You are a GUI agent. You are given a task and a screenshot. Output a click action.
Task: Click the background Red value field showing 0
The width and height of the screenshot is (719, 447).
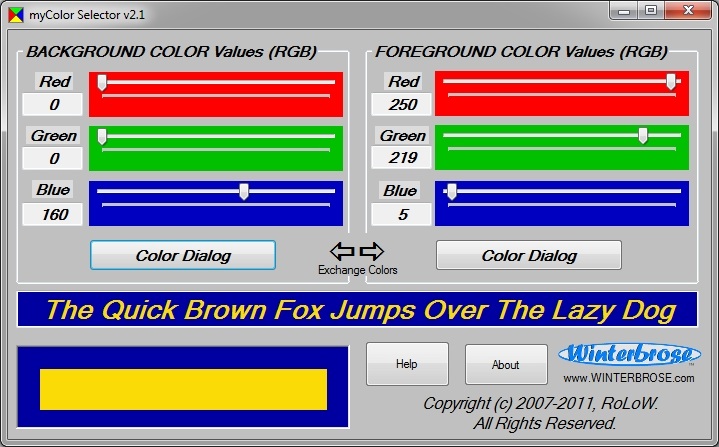point(53,105)
